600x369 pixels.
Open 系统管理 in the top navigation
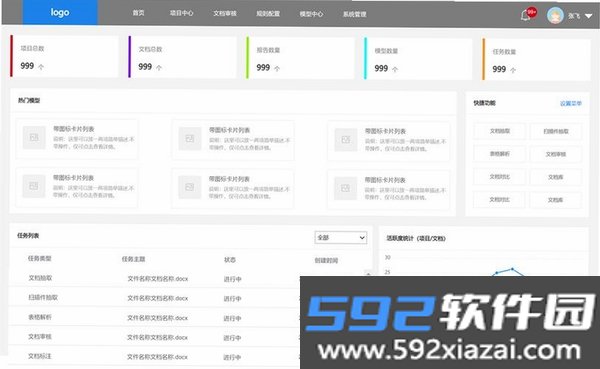point(354,15)
